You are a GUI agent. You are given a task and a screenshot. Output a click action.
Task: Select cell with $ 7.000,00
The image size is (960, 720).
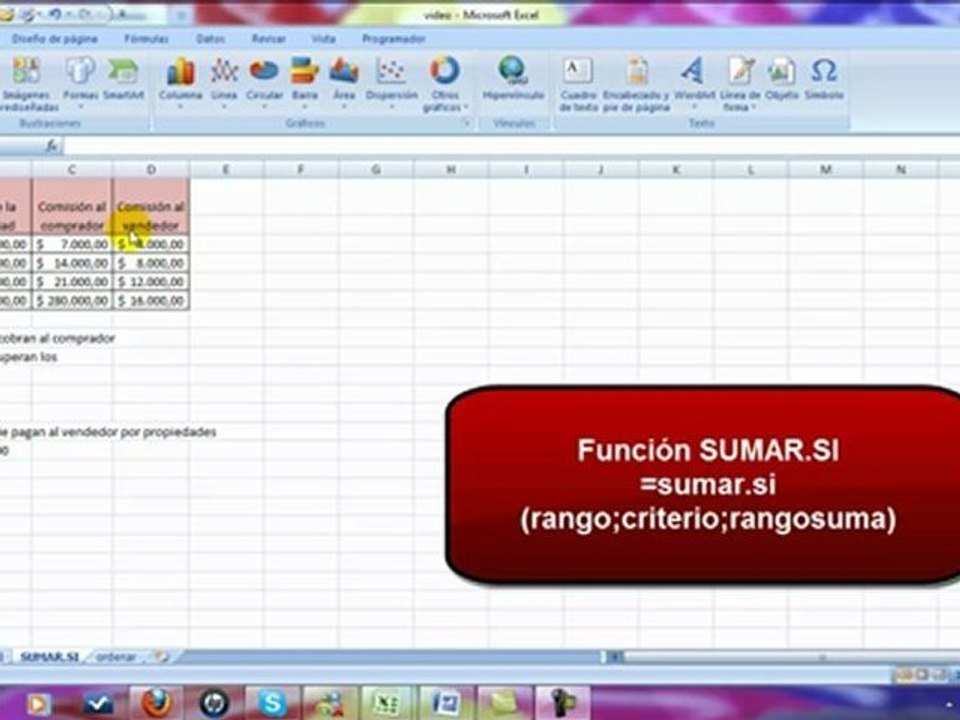coord(72,244)
